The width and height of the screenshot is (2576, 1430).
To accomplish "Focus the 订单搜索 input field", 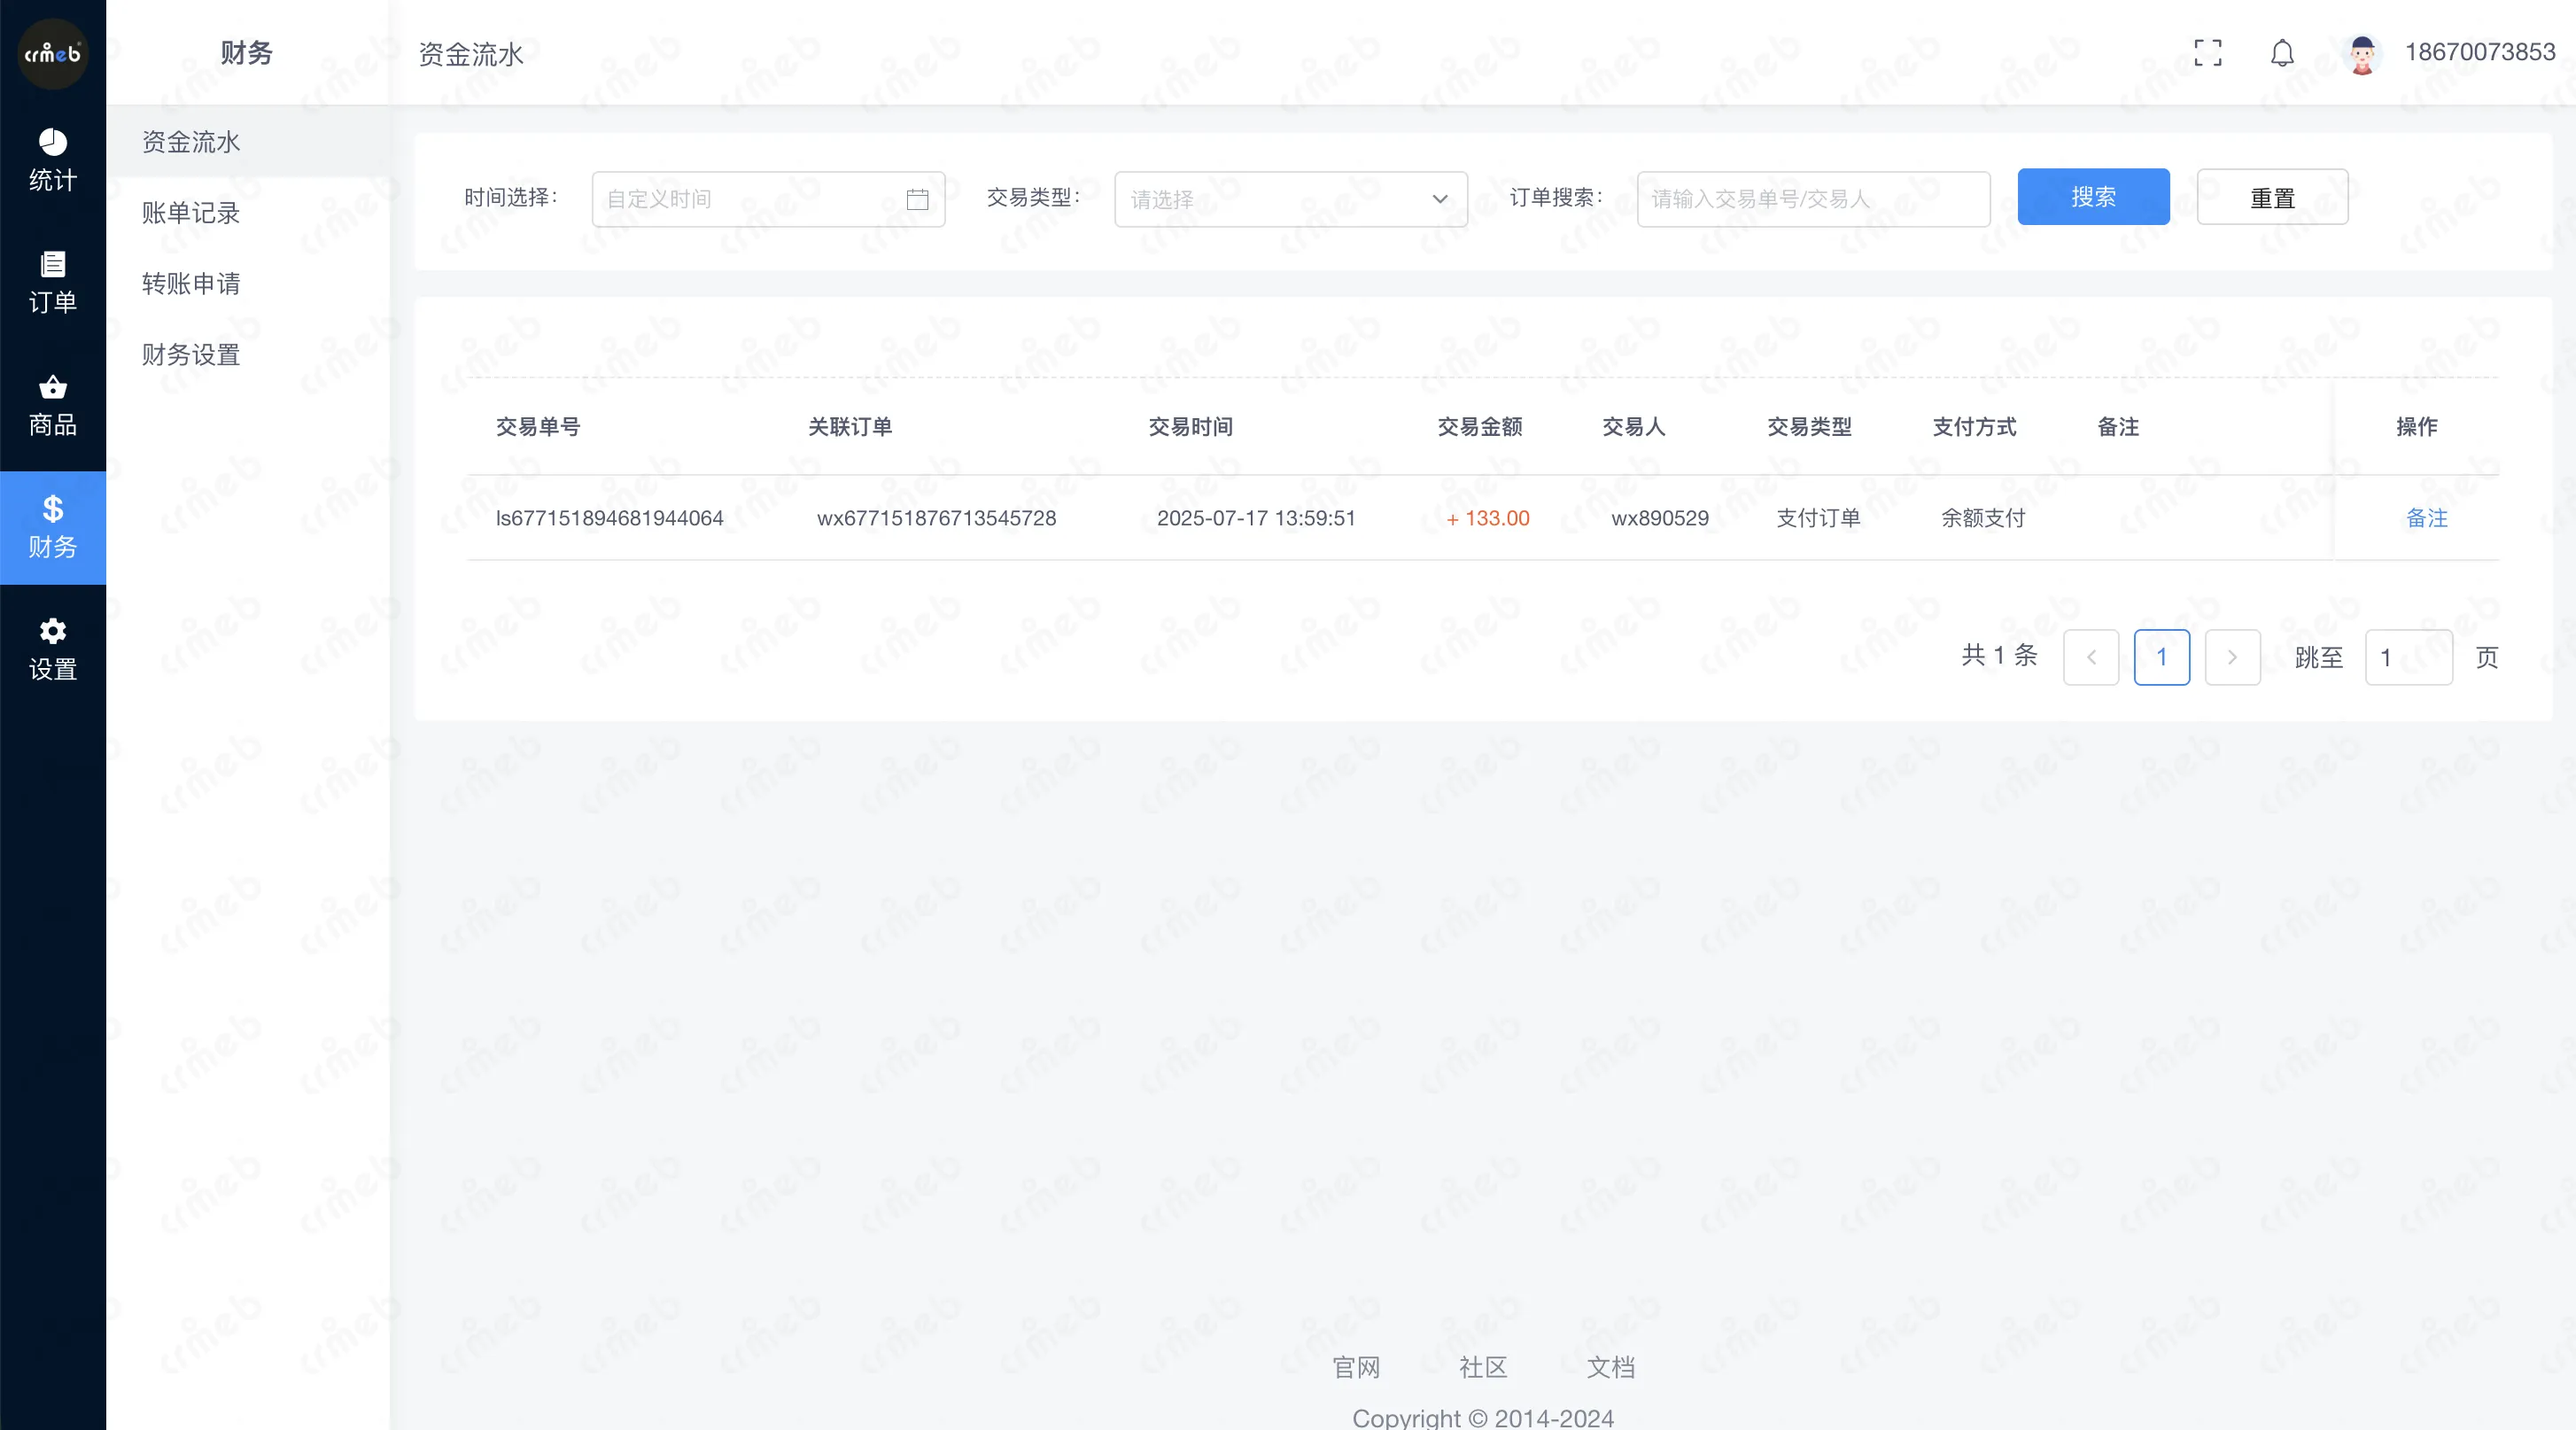I will pos(1813,199).
